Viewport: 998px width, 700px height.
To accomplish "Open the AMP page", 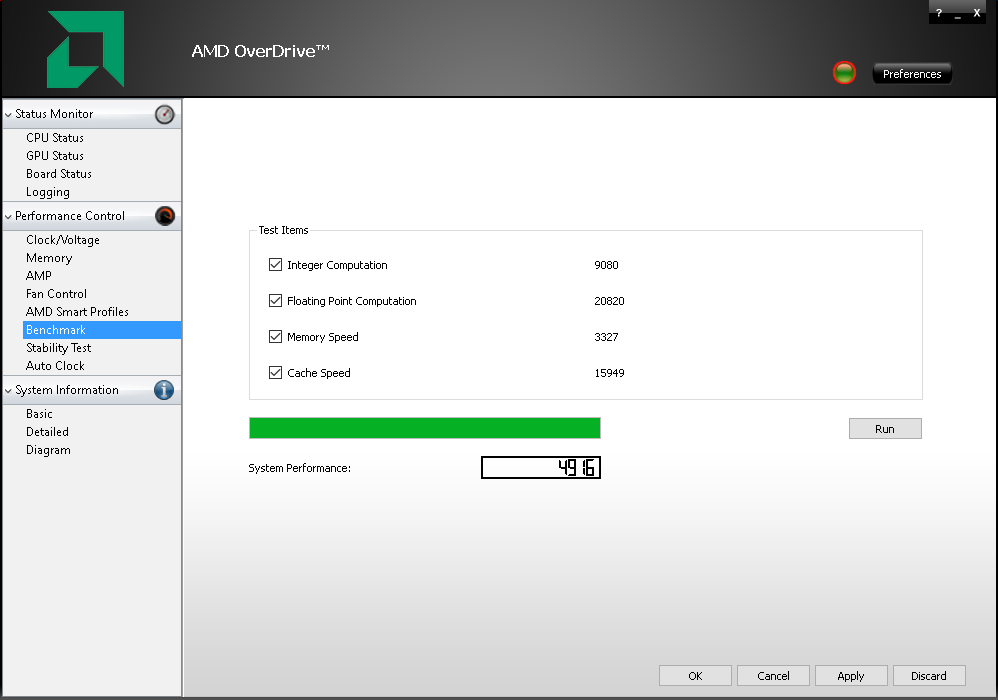I will [39, 276].
